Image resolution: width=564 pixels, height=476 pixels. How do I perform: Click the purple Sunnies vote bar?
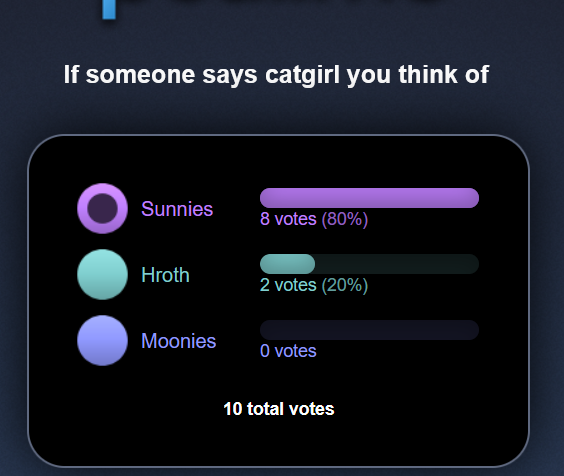369,198
